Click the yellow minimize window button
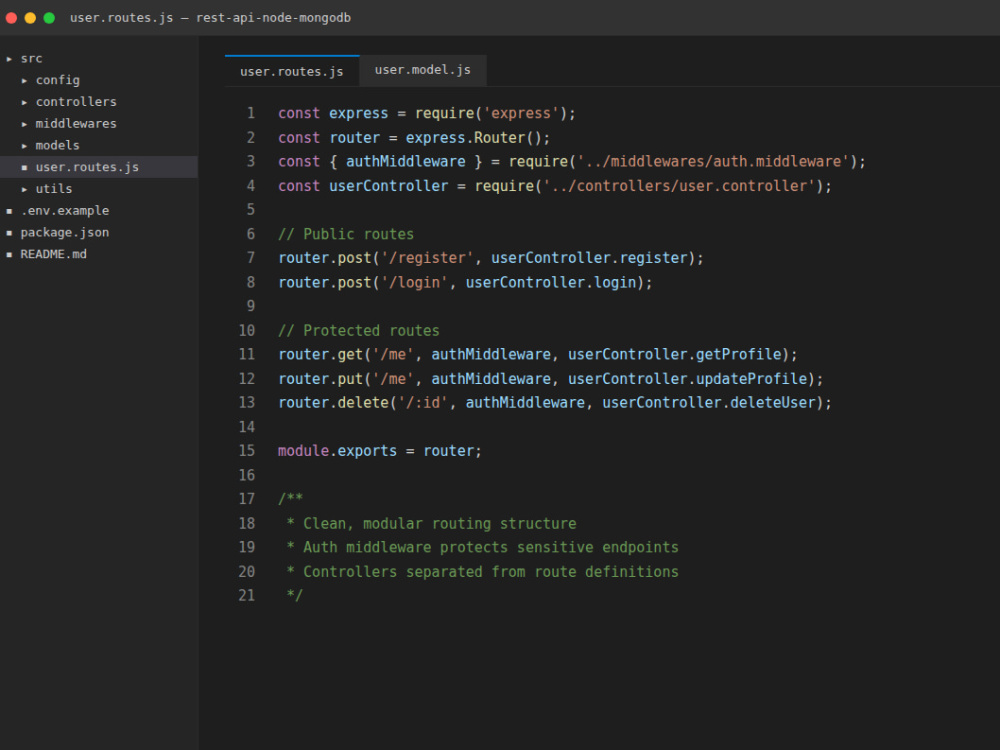This screenshot has height=750, width=1000. click(x=30, y=18)
